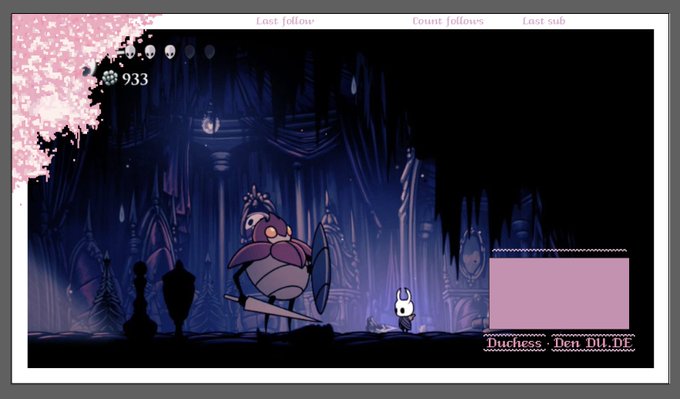The height and width of the screenshot is (399, 680).
Task: Click the "933" Geo counter number
Action: [135, 79]
